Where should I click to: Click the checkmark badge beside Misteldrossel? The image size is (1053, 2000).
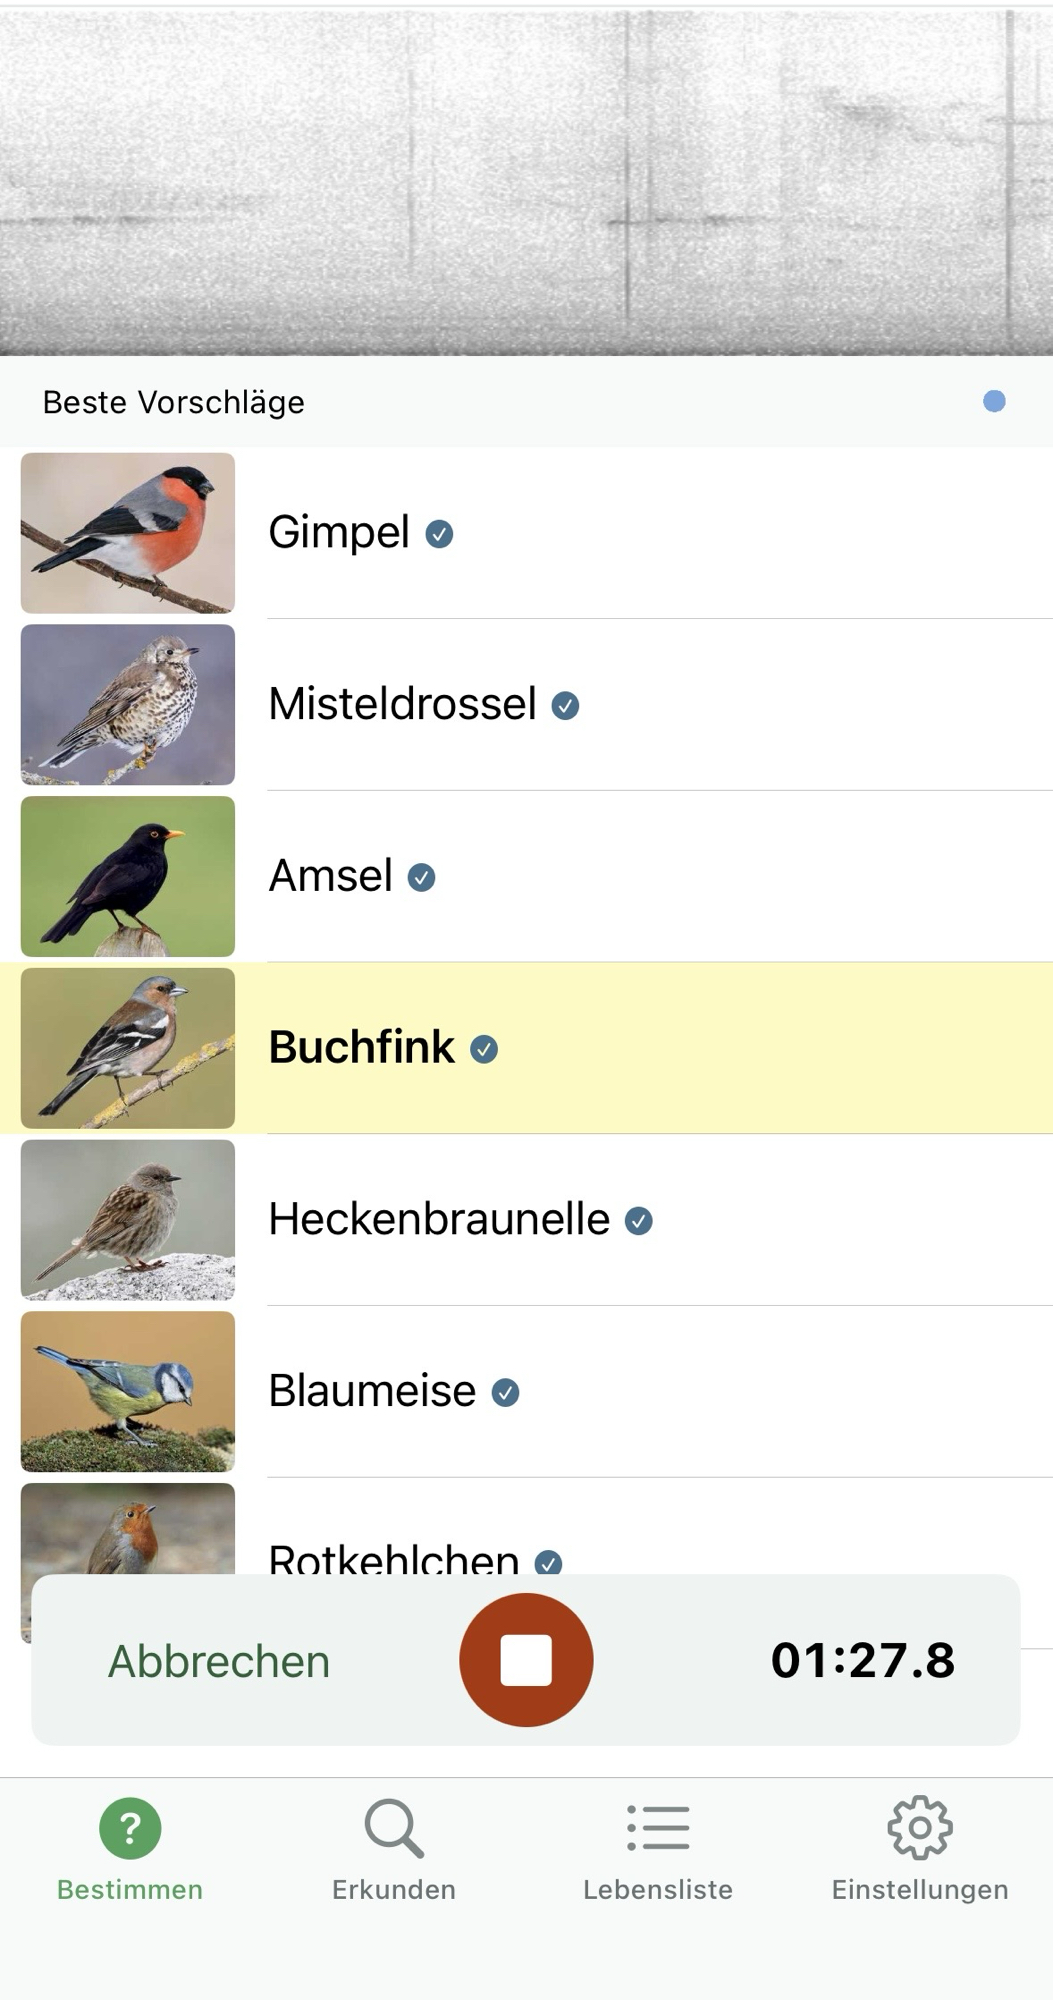[566, 706]
